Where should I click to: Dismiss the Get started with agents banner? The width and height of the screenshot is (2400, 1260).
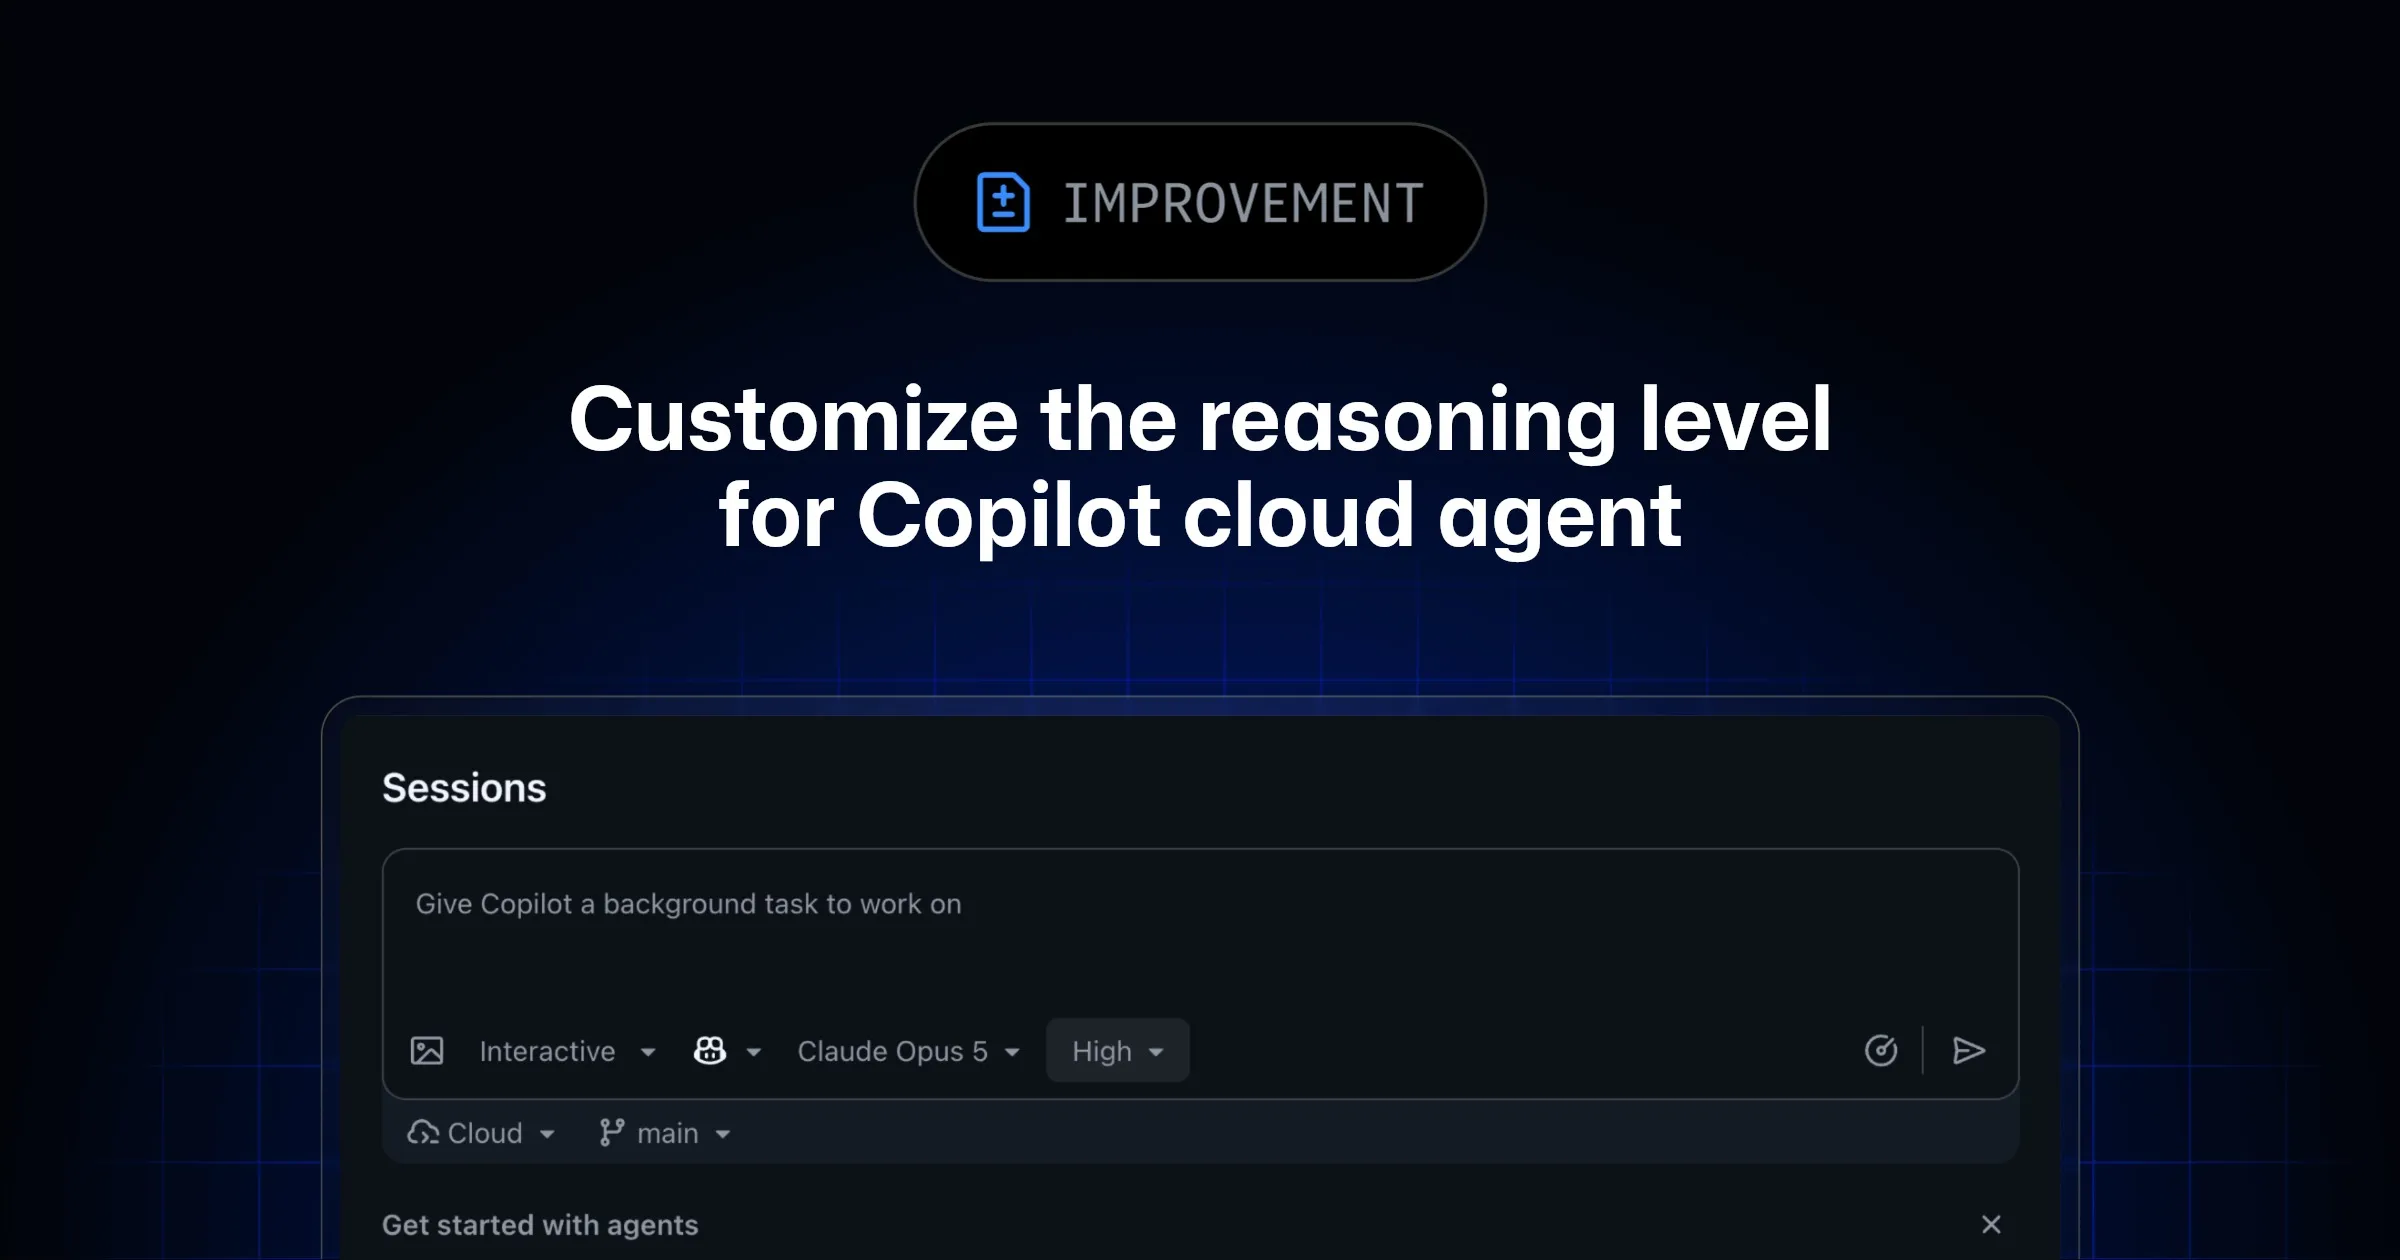[1991, 1224]
